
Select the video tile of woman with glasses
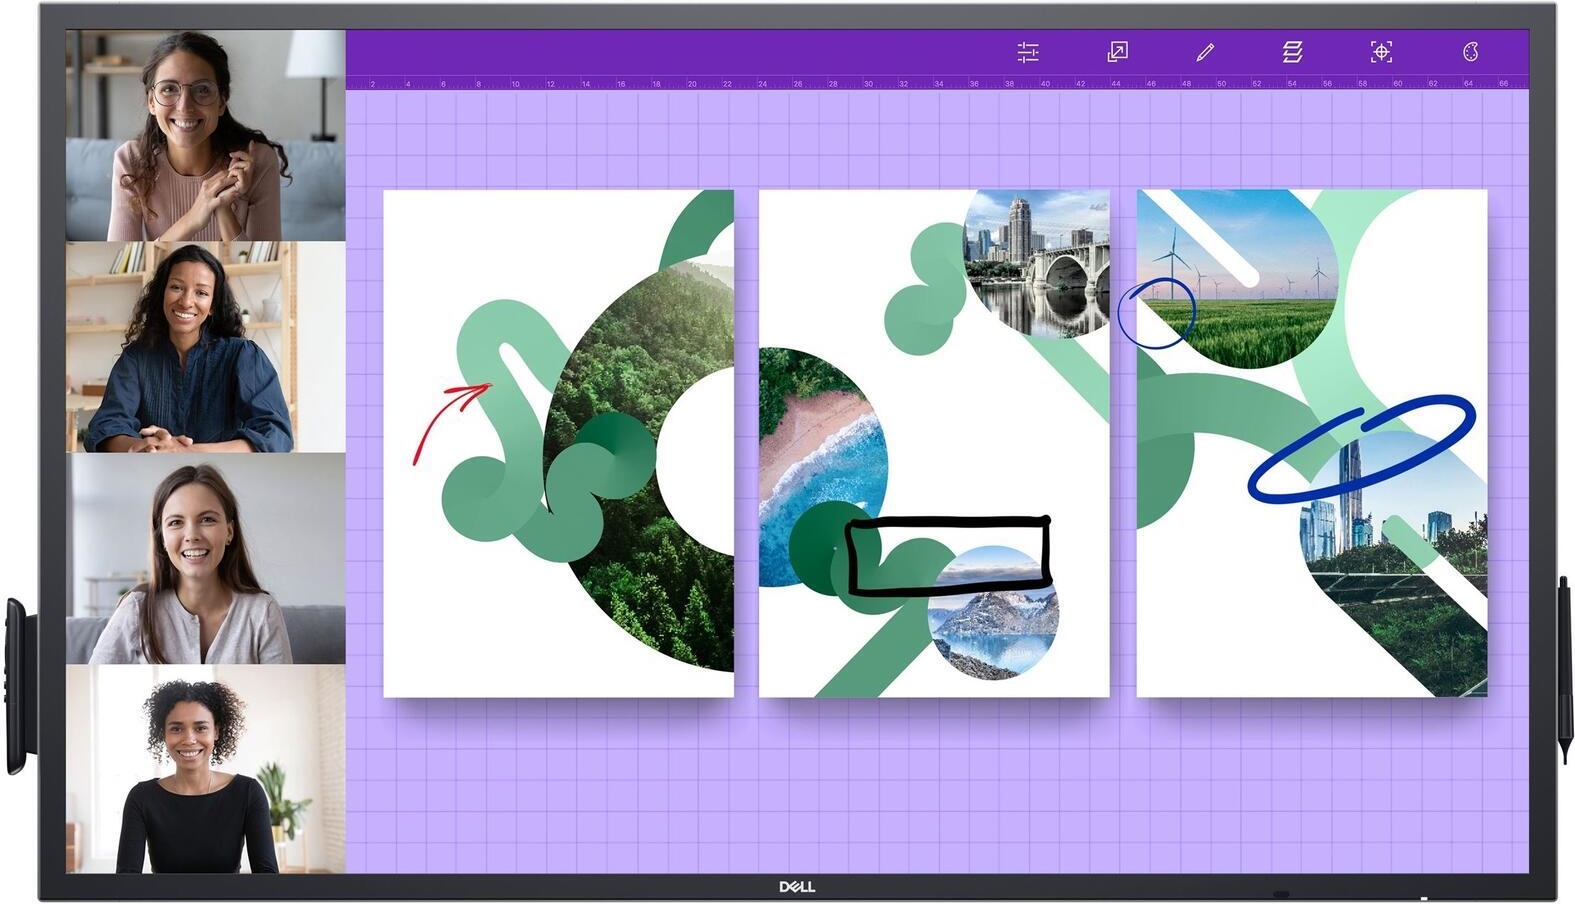[x=205, y=135]
